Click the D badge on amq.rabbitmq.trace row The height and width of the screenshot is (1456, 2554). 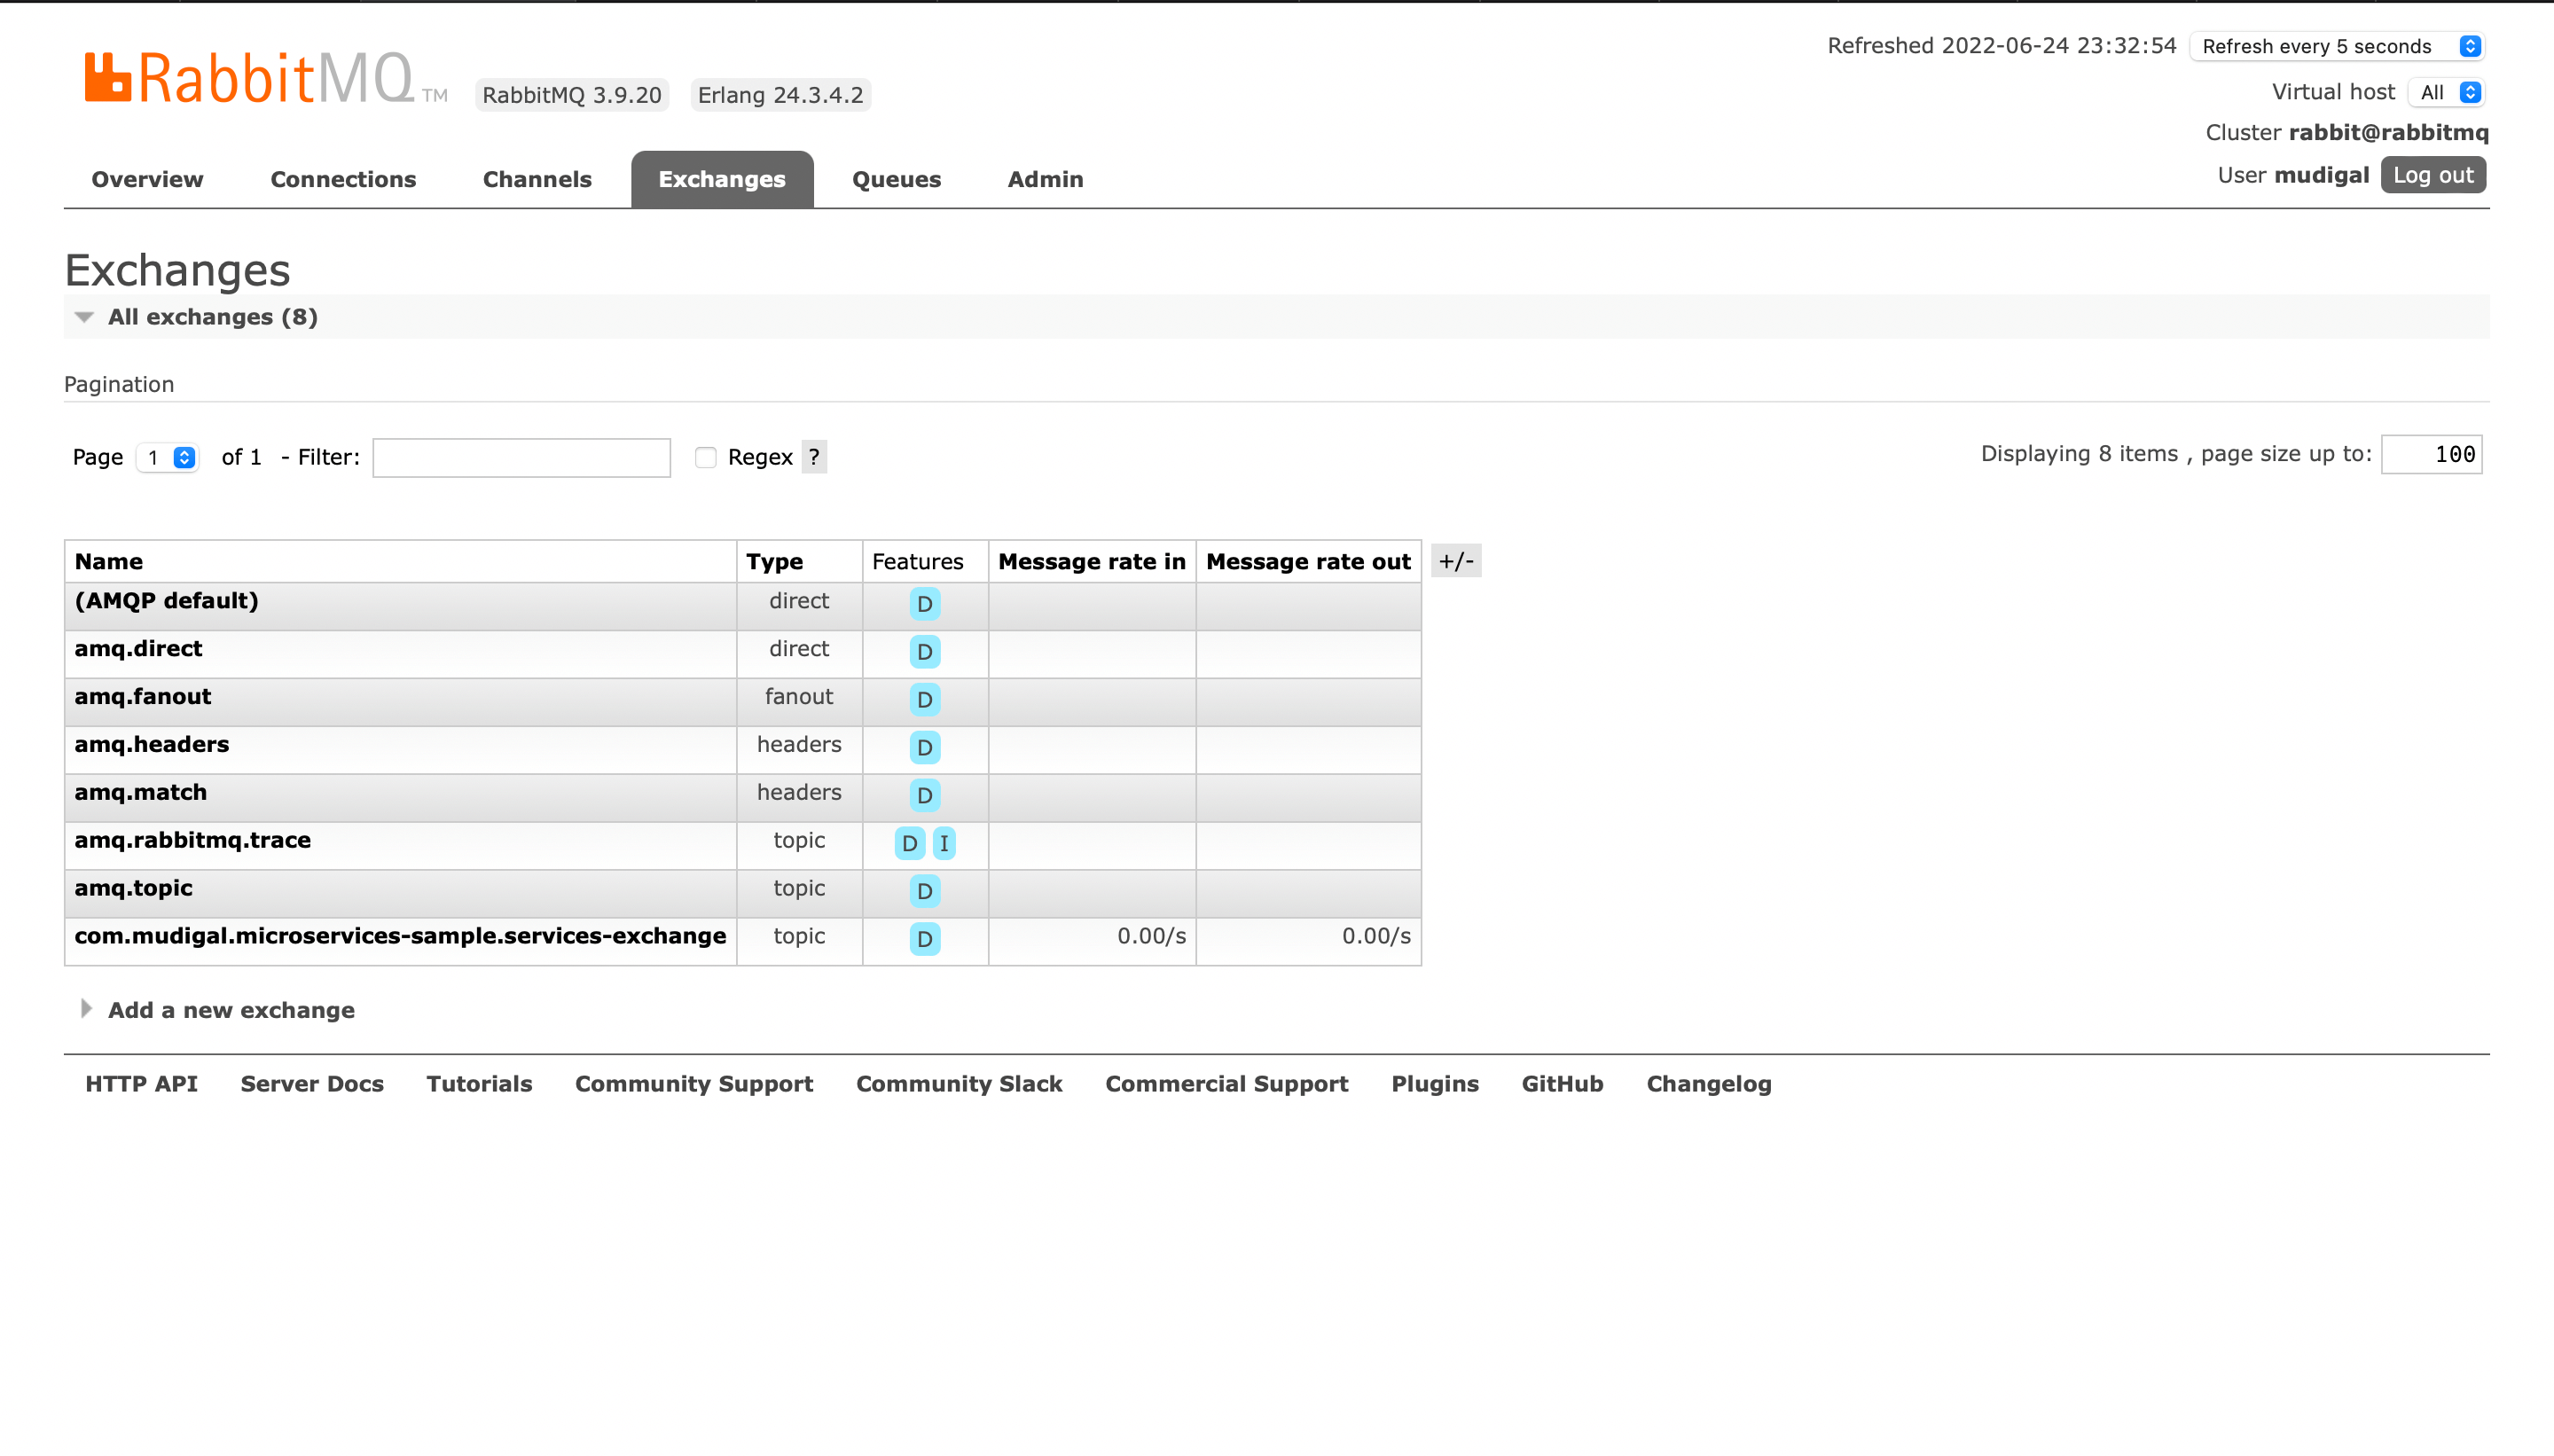909,844
